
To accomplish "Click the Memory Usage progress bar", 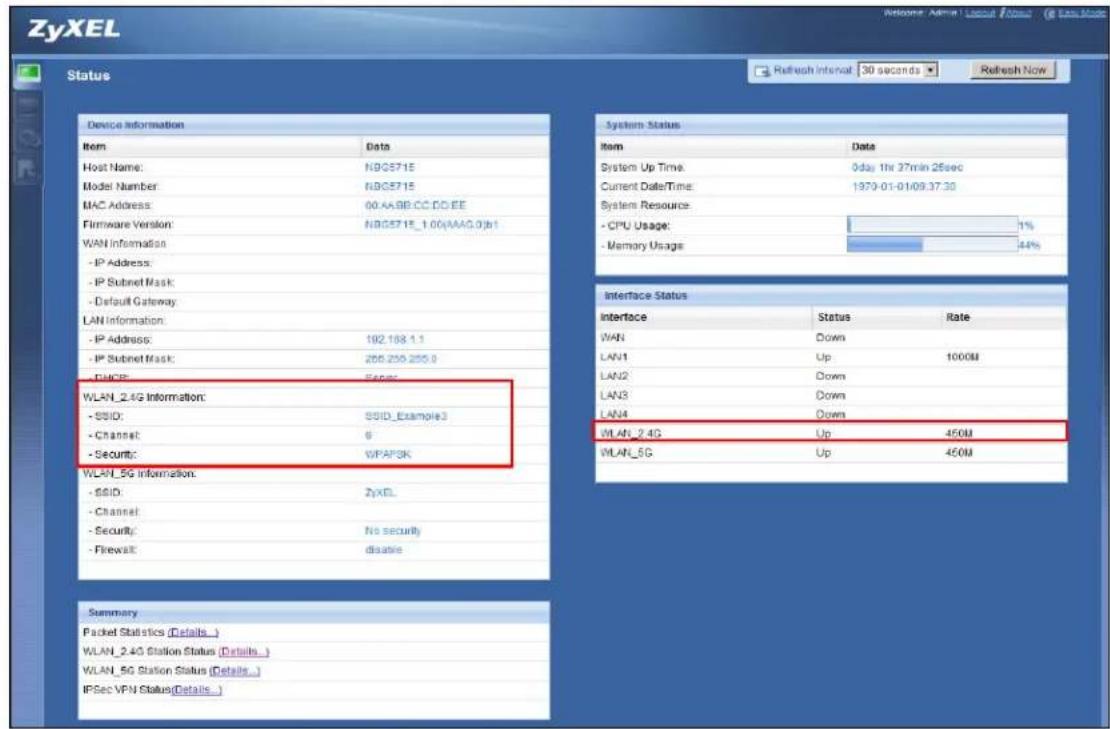I will (932, 245).
